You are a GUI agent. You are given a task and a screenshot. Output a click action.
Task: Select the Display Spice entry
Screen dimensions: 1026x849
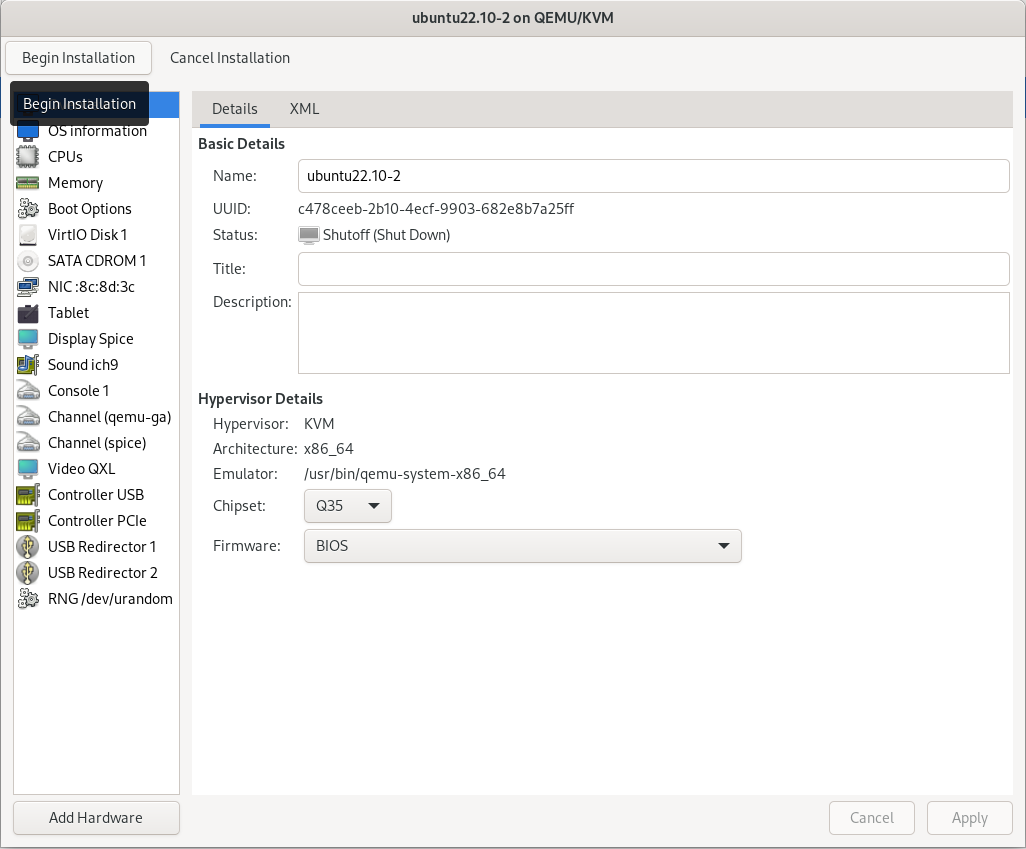[x=96, y=339]
